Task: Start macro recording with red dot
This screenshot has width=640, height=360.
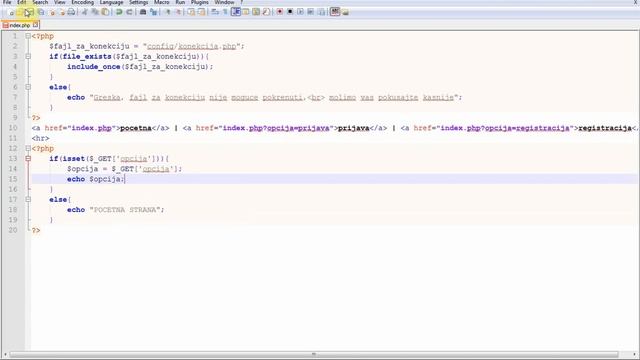Action: pyautogui.click(x=280, y=12)
